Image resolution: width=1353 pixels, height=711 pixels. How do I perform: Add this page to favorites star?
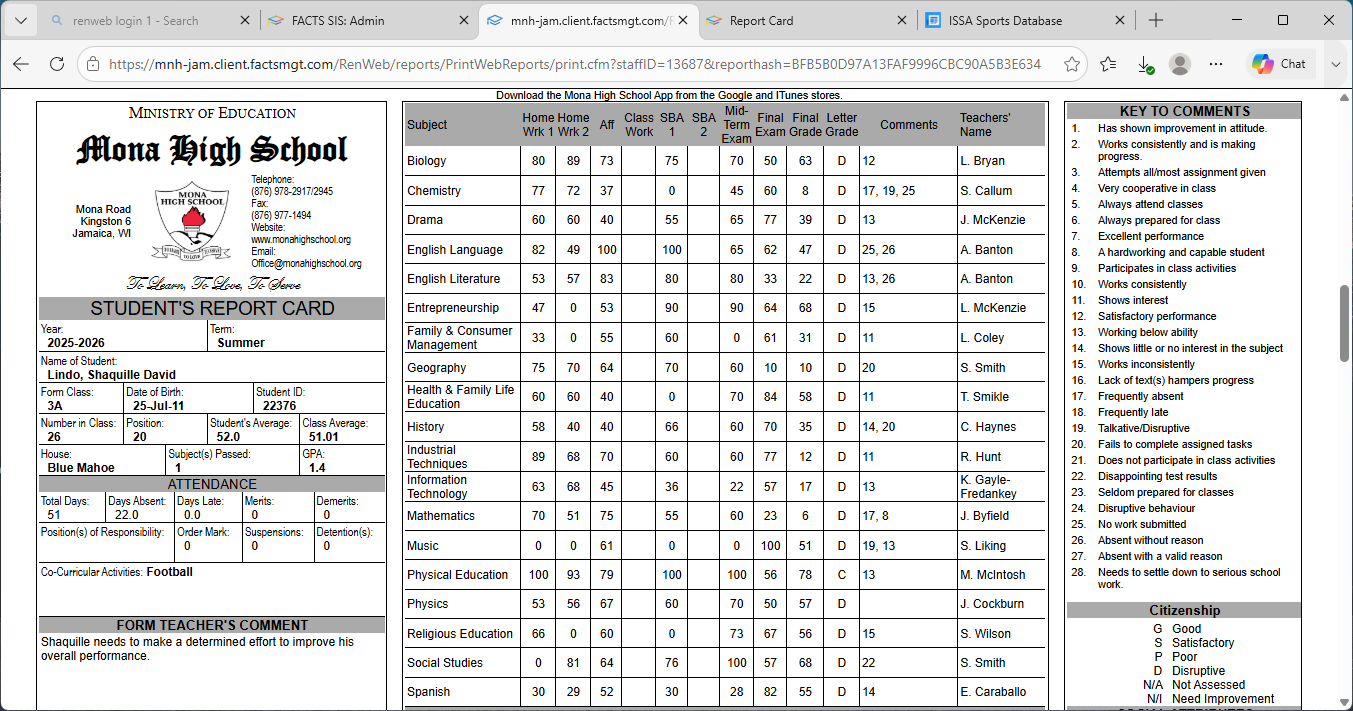[x=1072, y=64]
